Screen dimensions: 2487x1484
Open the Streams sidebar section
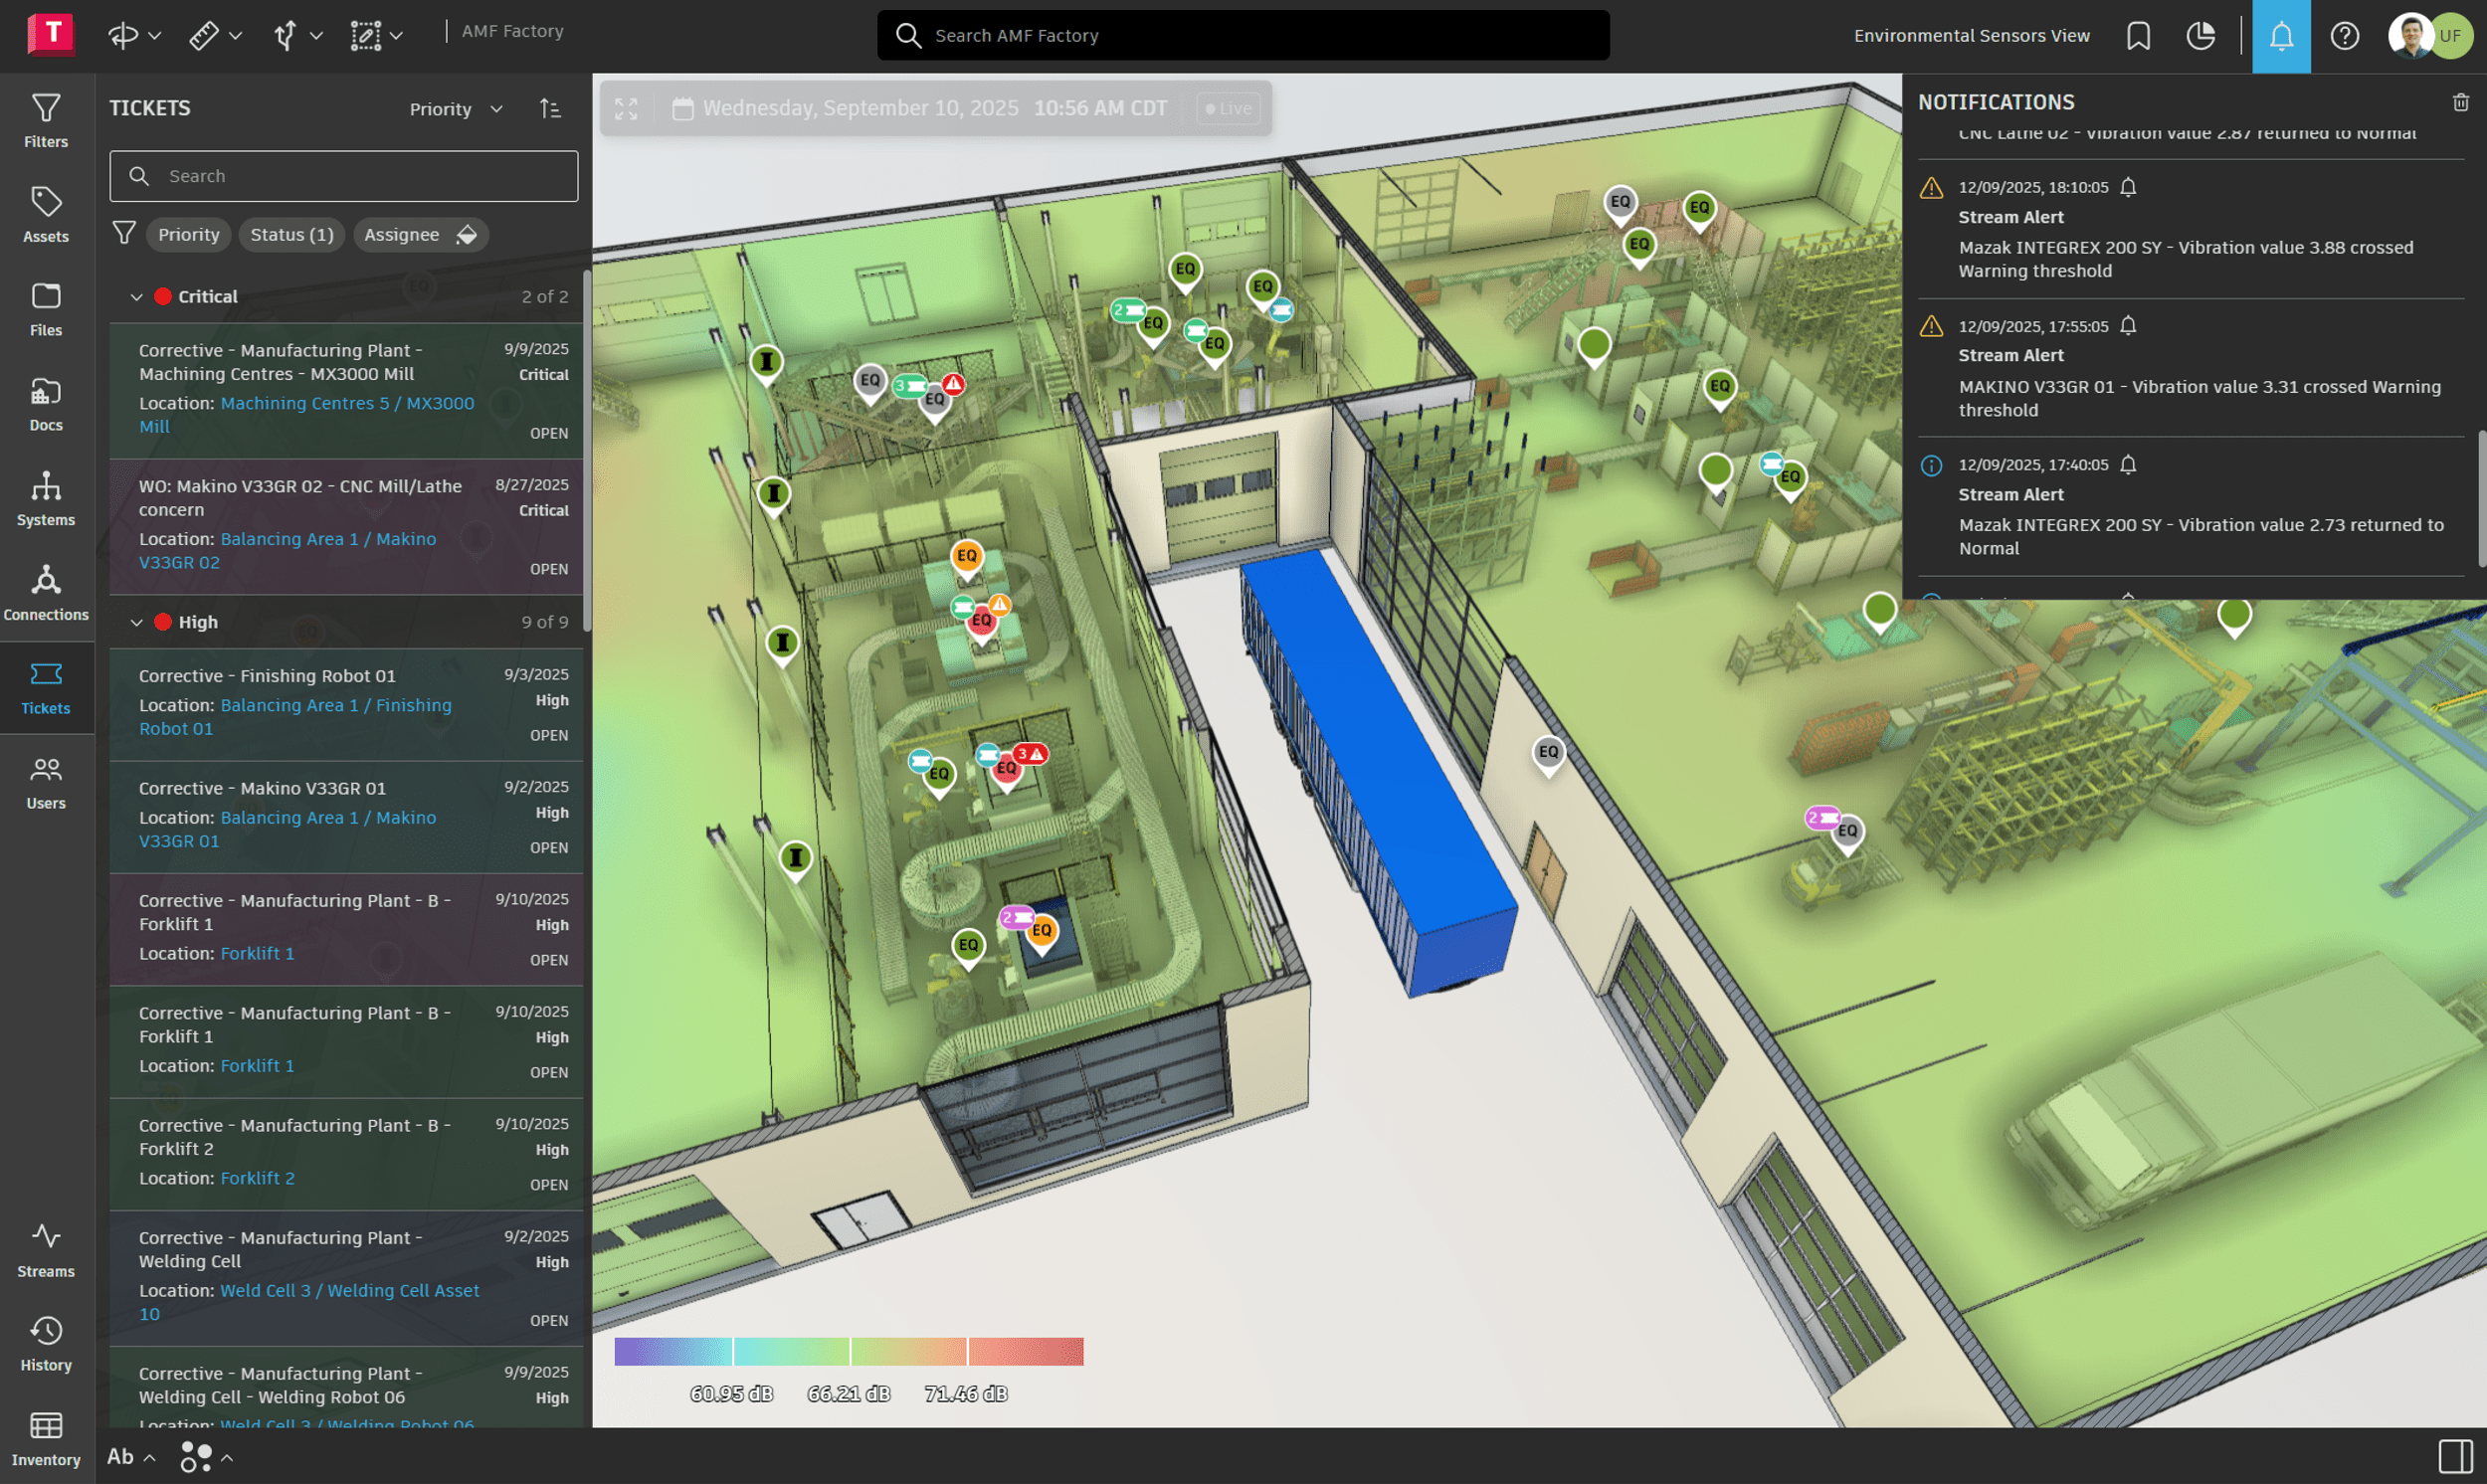pyautogui.click(x=46, y=1249)
